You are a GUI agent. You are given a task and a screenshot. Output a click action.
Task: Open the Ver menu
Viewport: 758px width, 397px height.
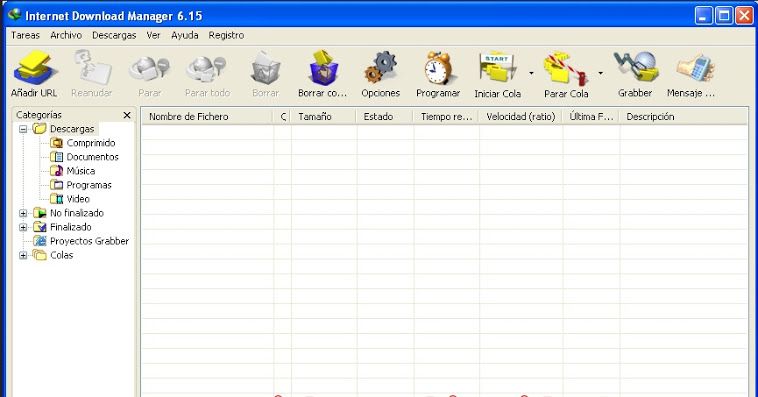pyautogui.click(x=153, y=35)
